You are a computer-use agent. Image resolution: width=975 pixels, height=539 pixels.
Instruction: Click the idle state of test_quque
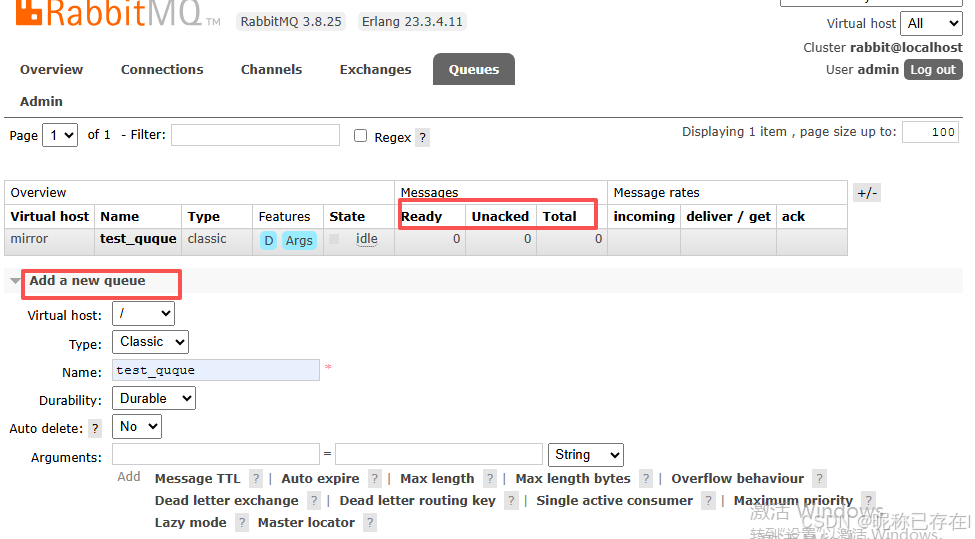[x=366, y=239]
